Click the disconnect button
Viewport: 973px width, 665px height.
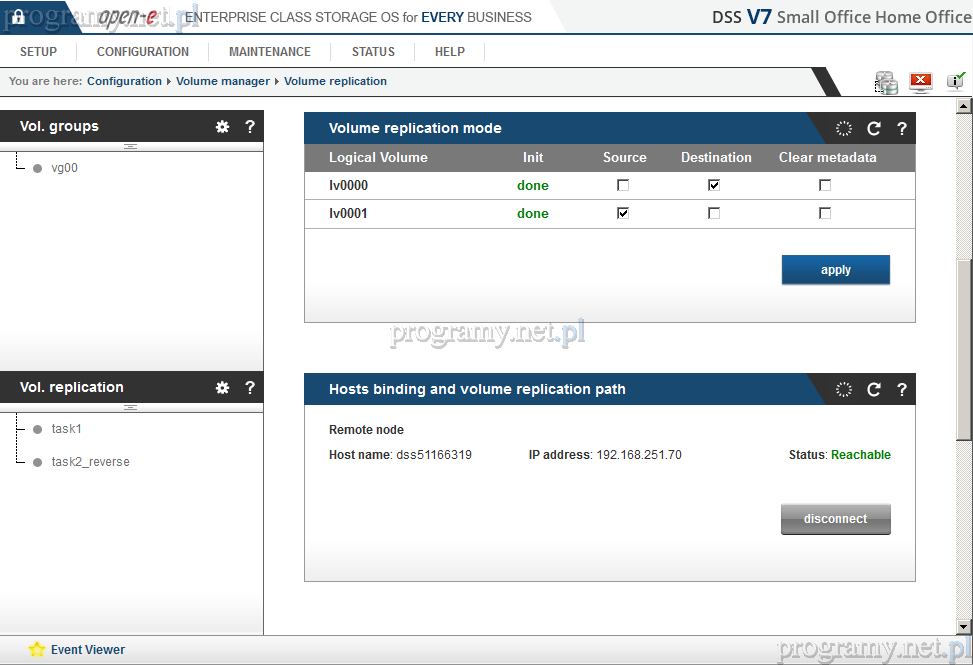coord(835,519)
